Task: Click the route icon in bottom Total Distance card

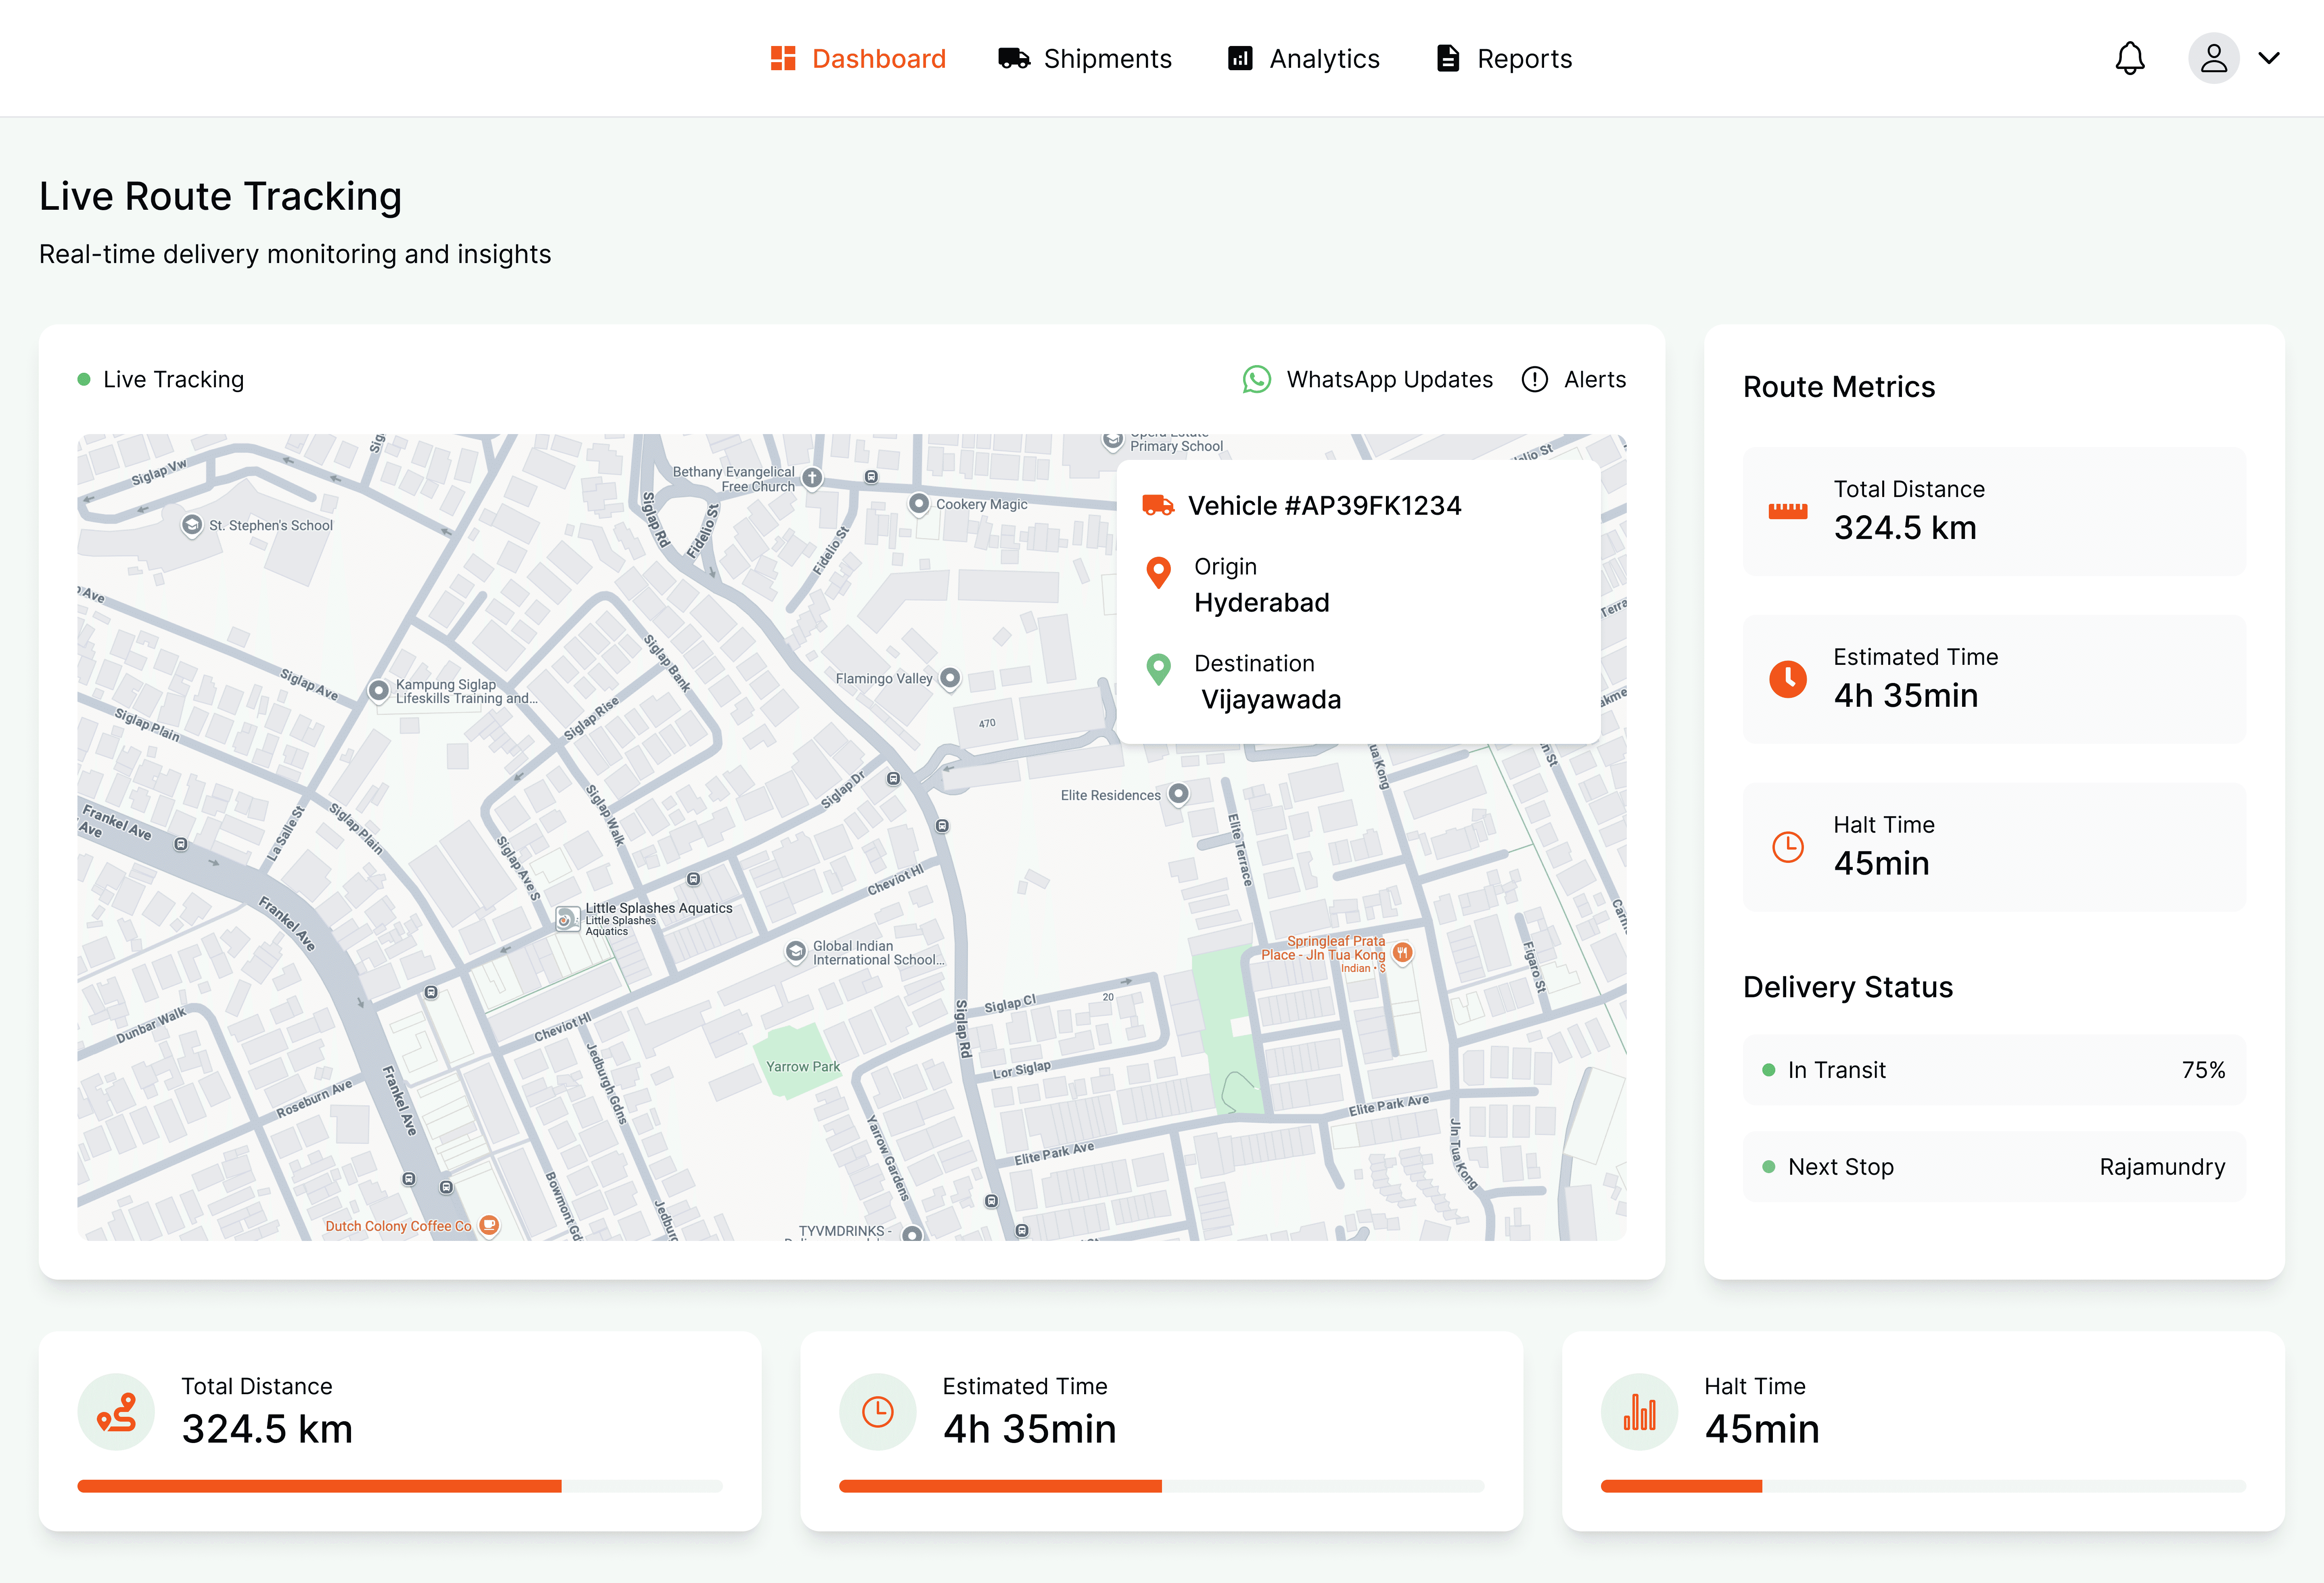Action: click(116, 1411)
